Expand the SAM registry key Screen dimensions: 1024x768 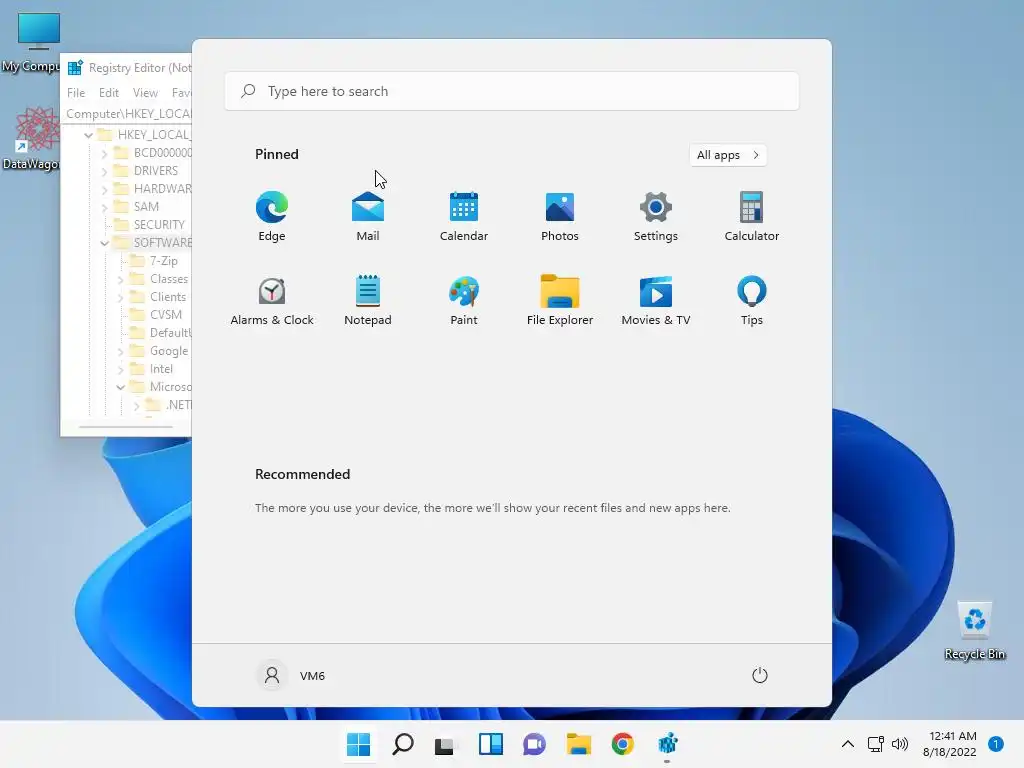point(104,207)
